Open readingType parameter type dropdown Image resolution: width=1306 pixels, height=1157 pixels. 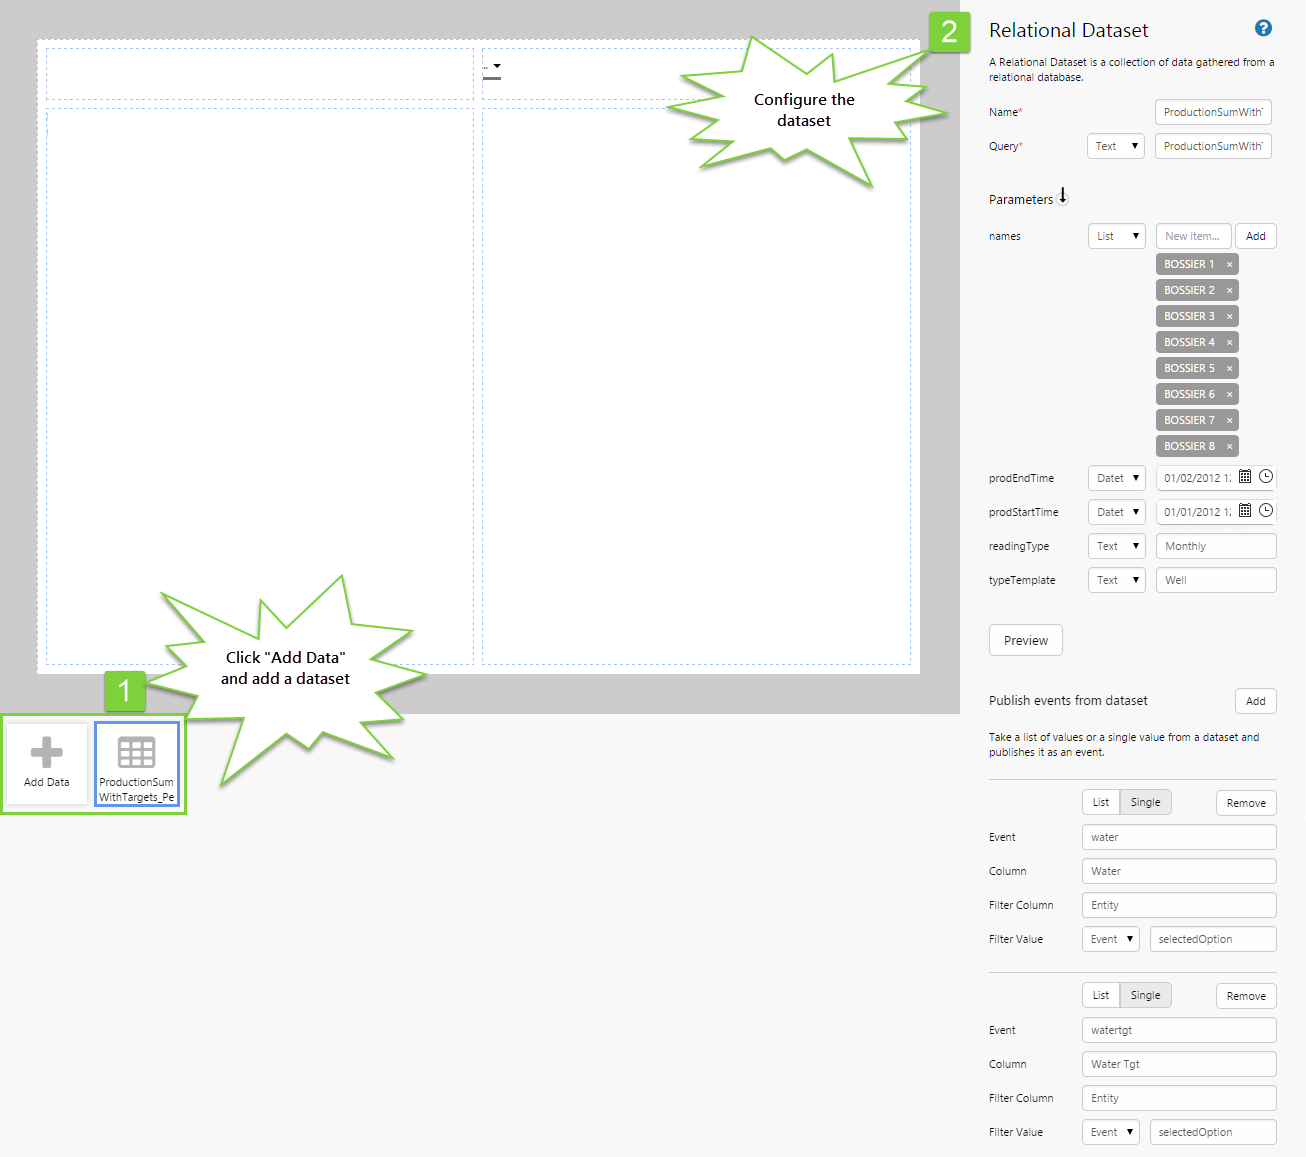tap(1116, 547)
